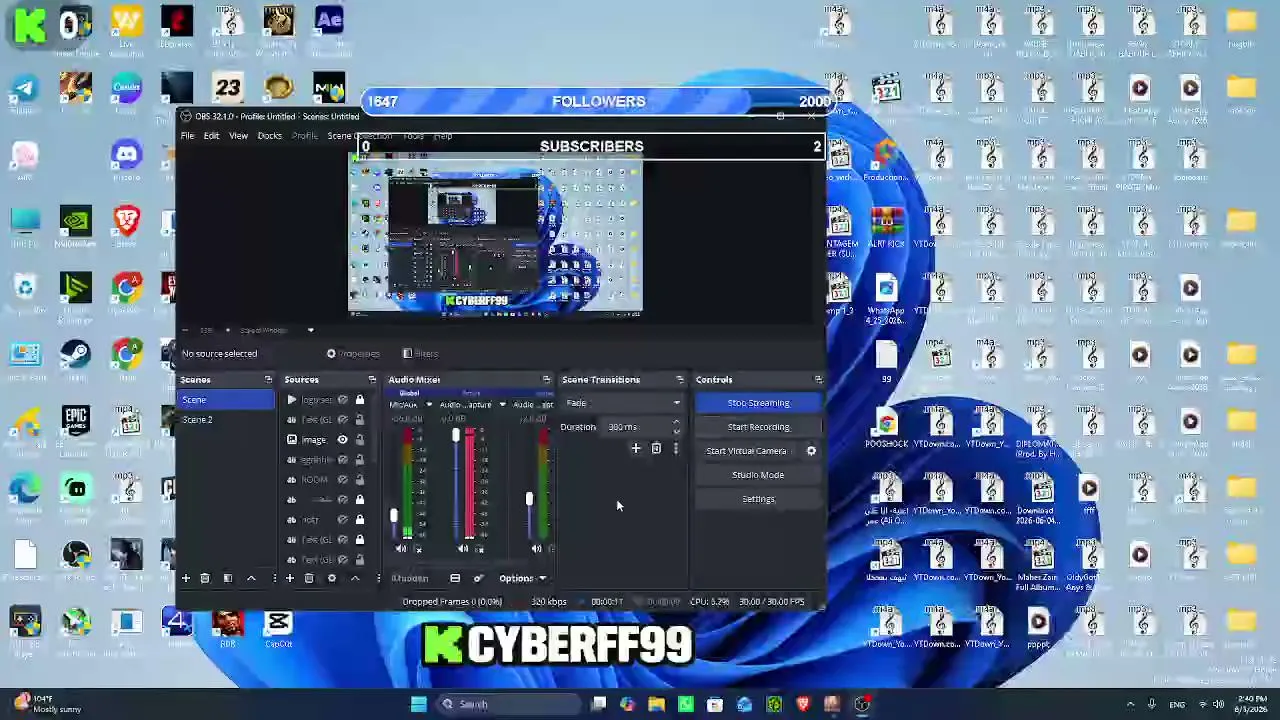The width and height of the screenshot is (1280, 720).
Task: Unlock the media source with the play icon
Action: coord(360,400)
